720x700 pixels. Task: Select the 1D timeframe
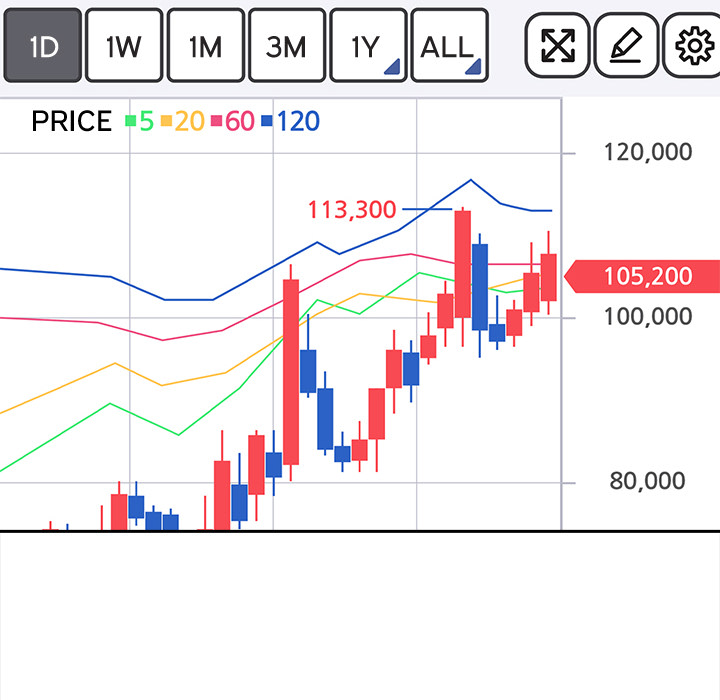[x=43, y=46]
